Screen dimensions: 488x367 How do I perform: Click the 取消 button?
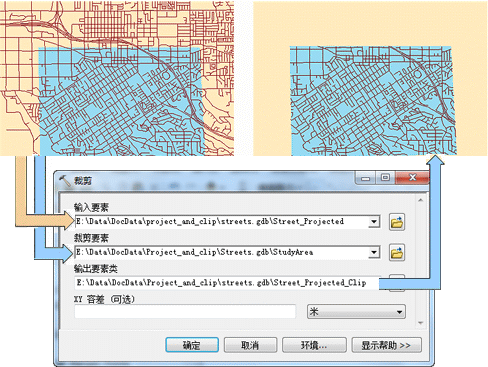(x=250, y=345)
